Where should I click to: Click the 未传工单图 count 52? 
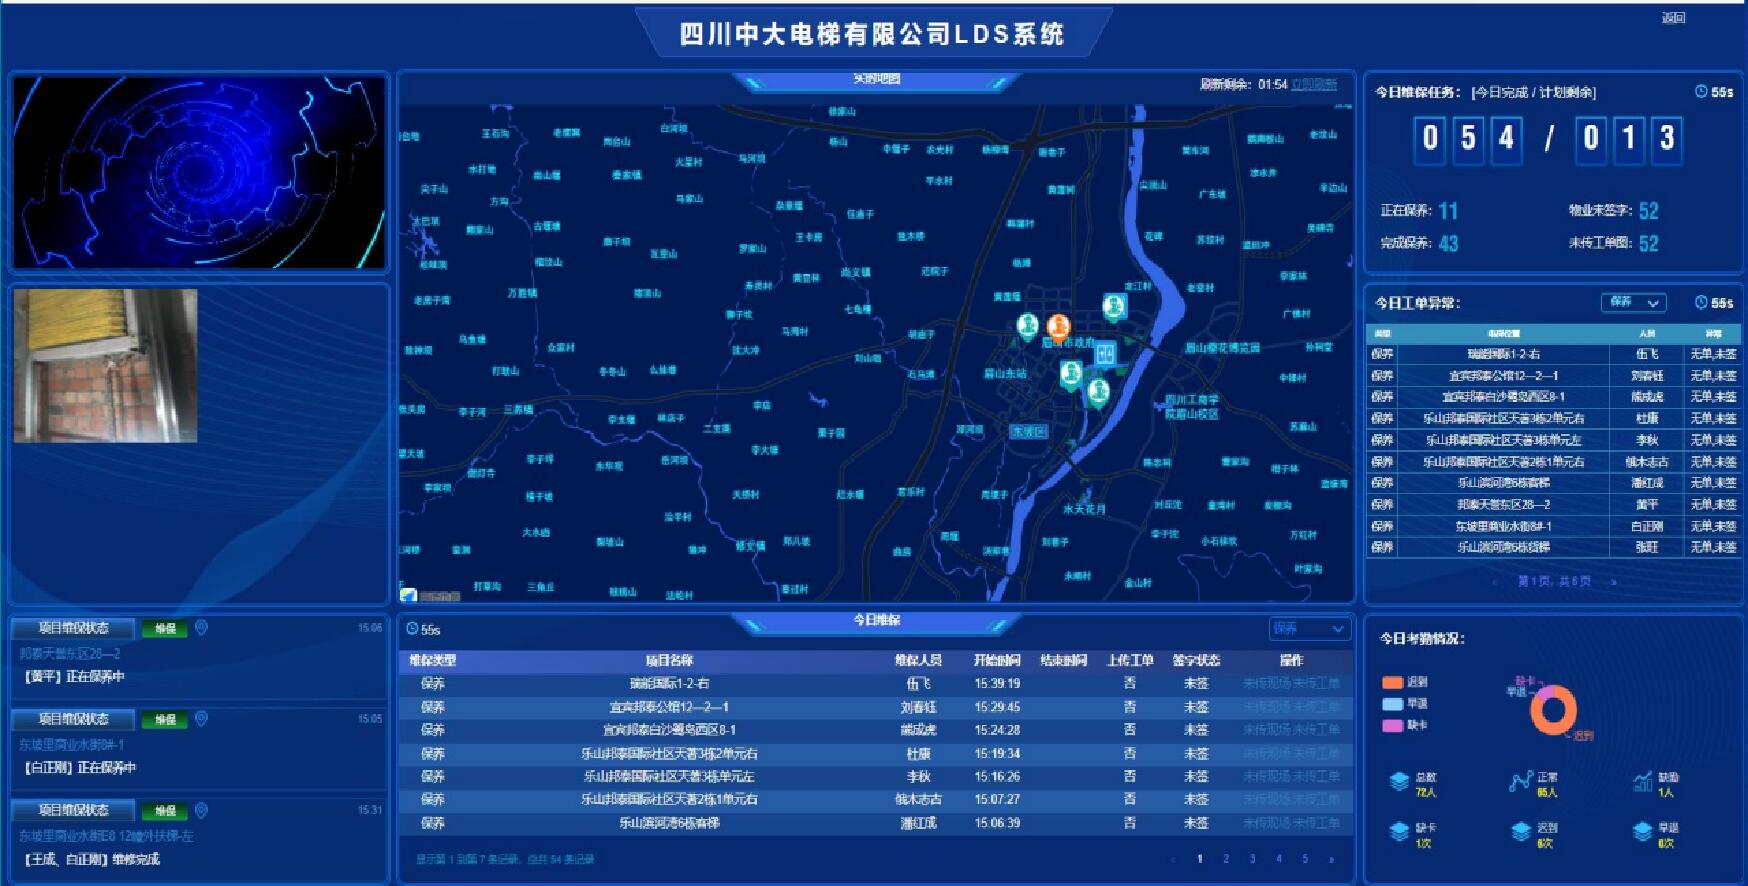coord(1648,243)
